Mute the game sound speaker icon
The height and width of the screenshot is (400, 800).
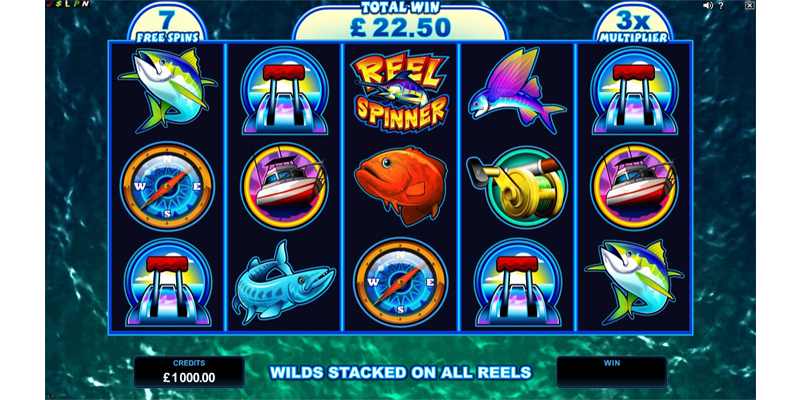(x=708, y=5)
